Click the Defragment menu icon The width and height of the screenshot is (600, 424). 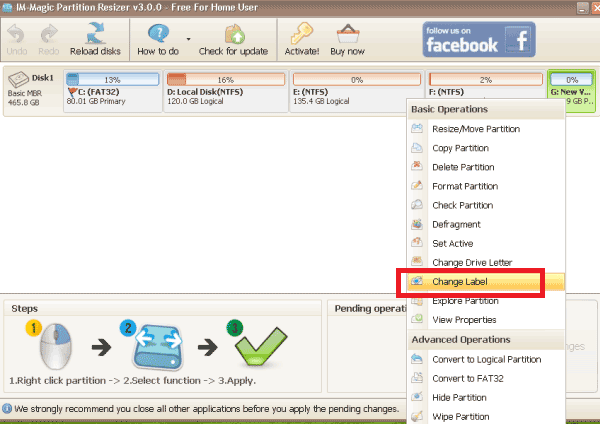[417, 223]
